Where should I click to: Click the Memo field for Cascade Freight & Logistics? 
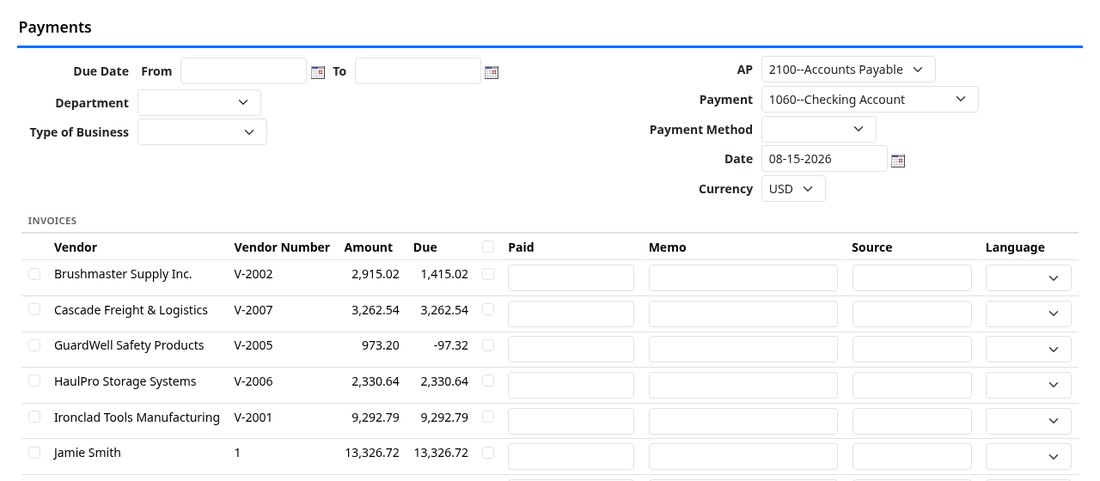click(743, 313)
